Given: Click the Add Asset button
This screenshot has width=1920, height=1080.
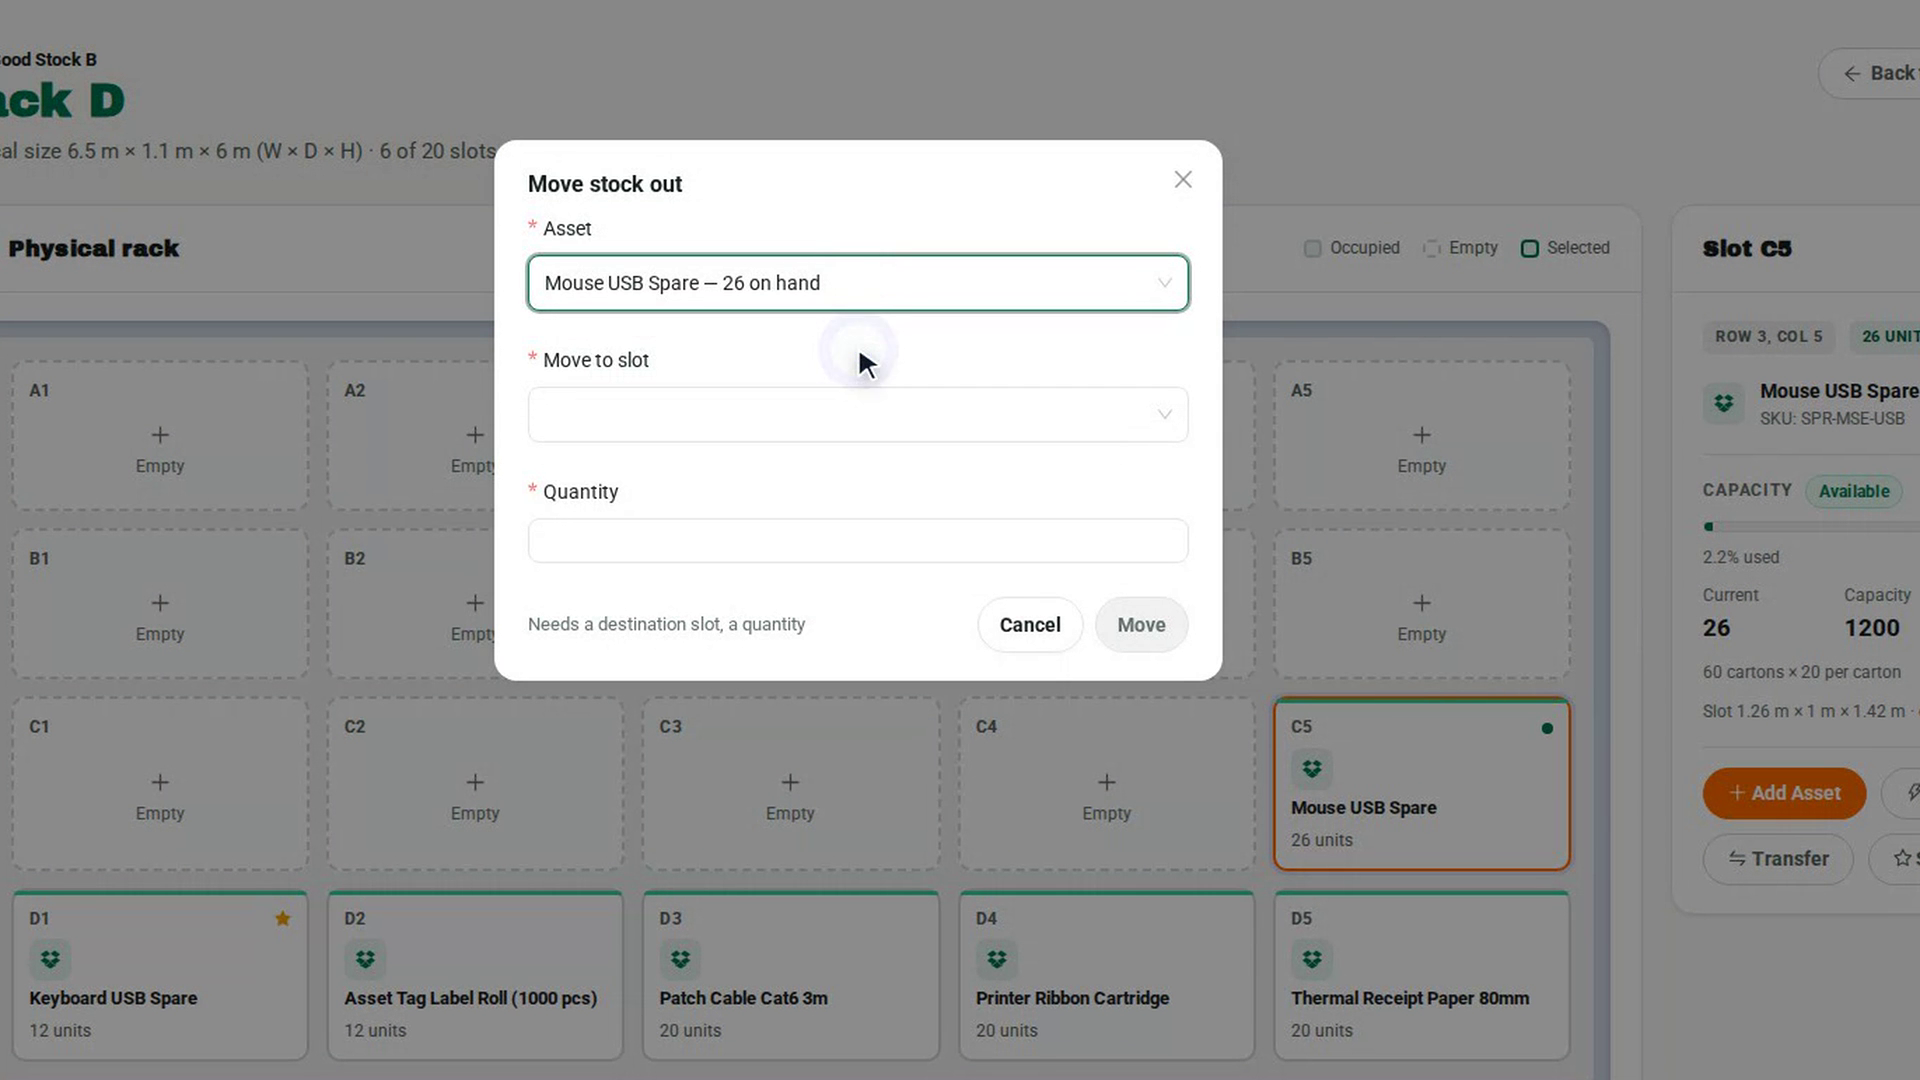Looking at the screenshot, I should (x=1784, y=793).
